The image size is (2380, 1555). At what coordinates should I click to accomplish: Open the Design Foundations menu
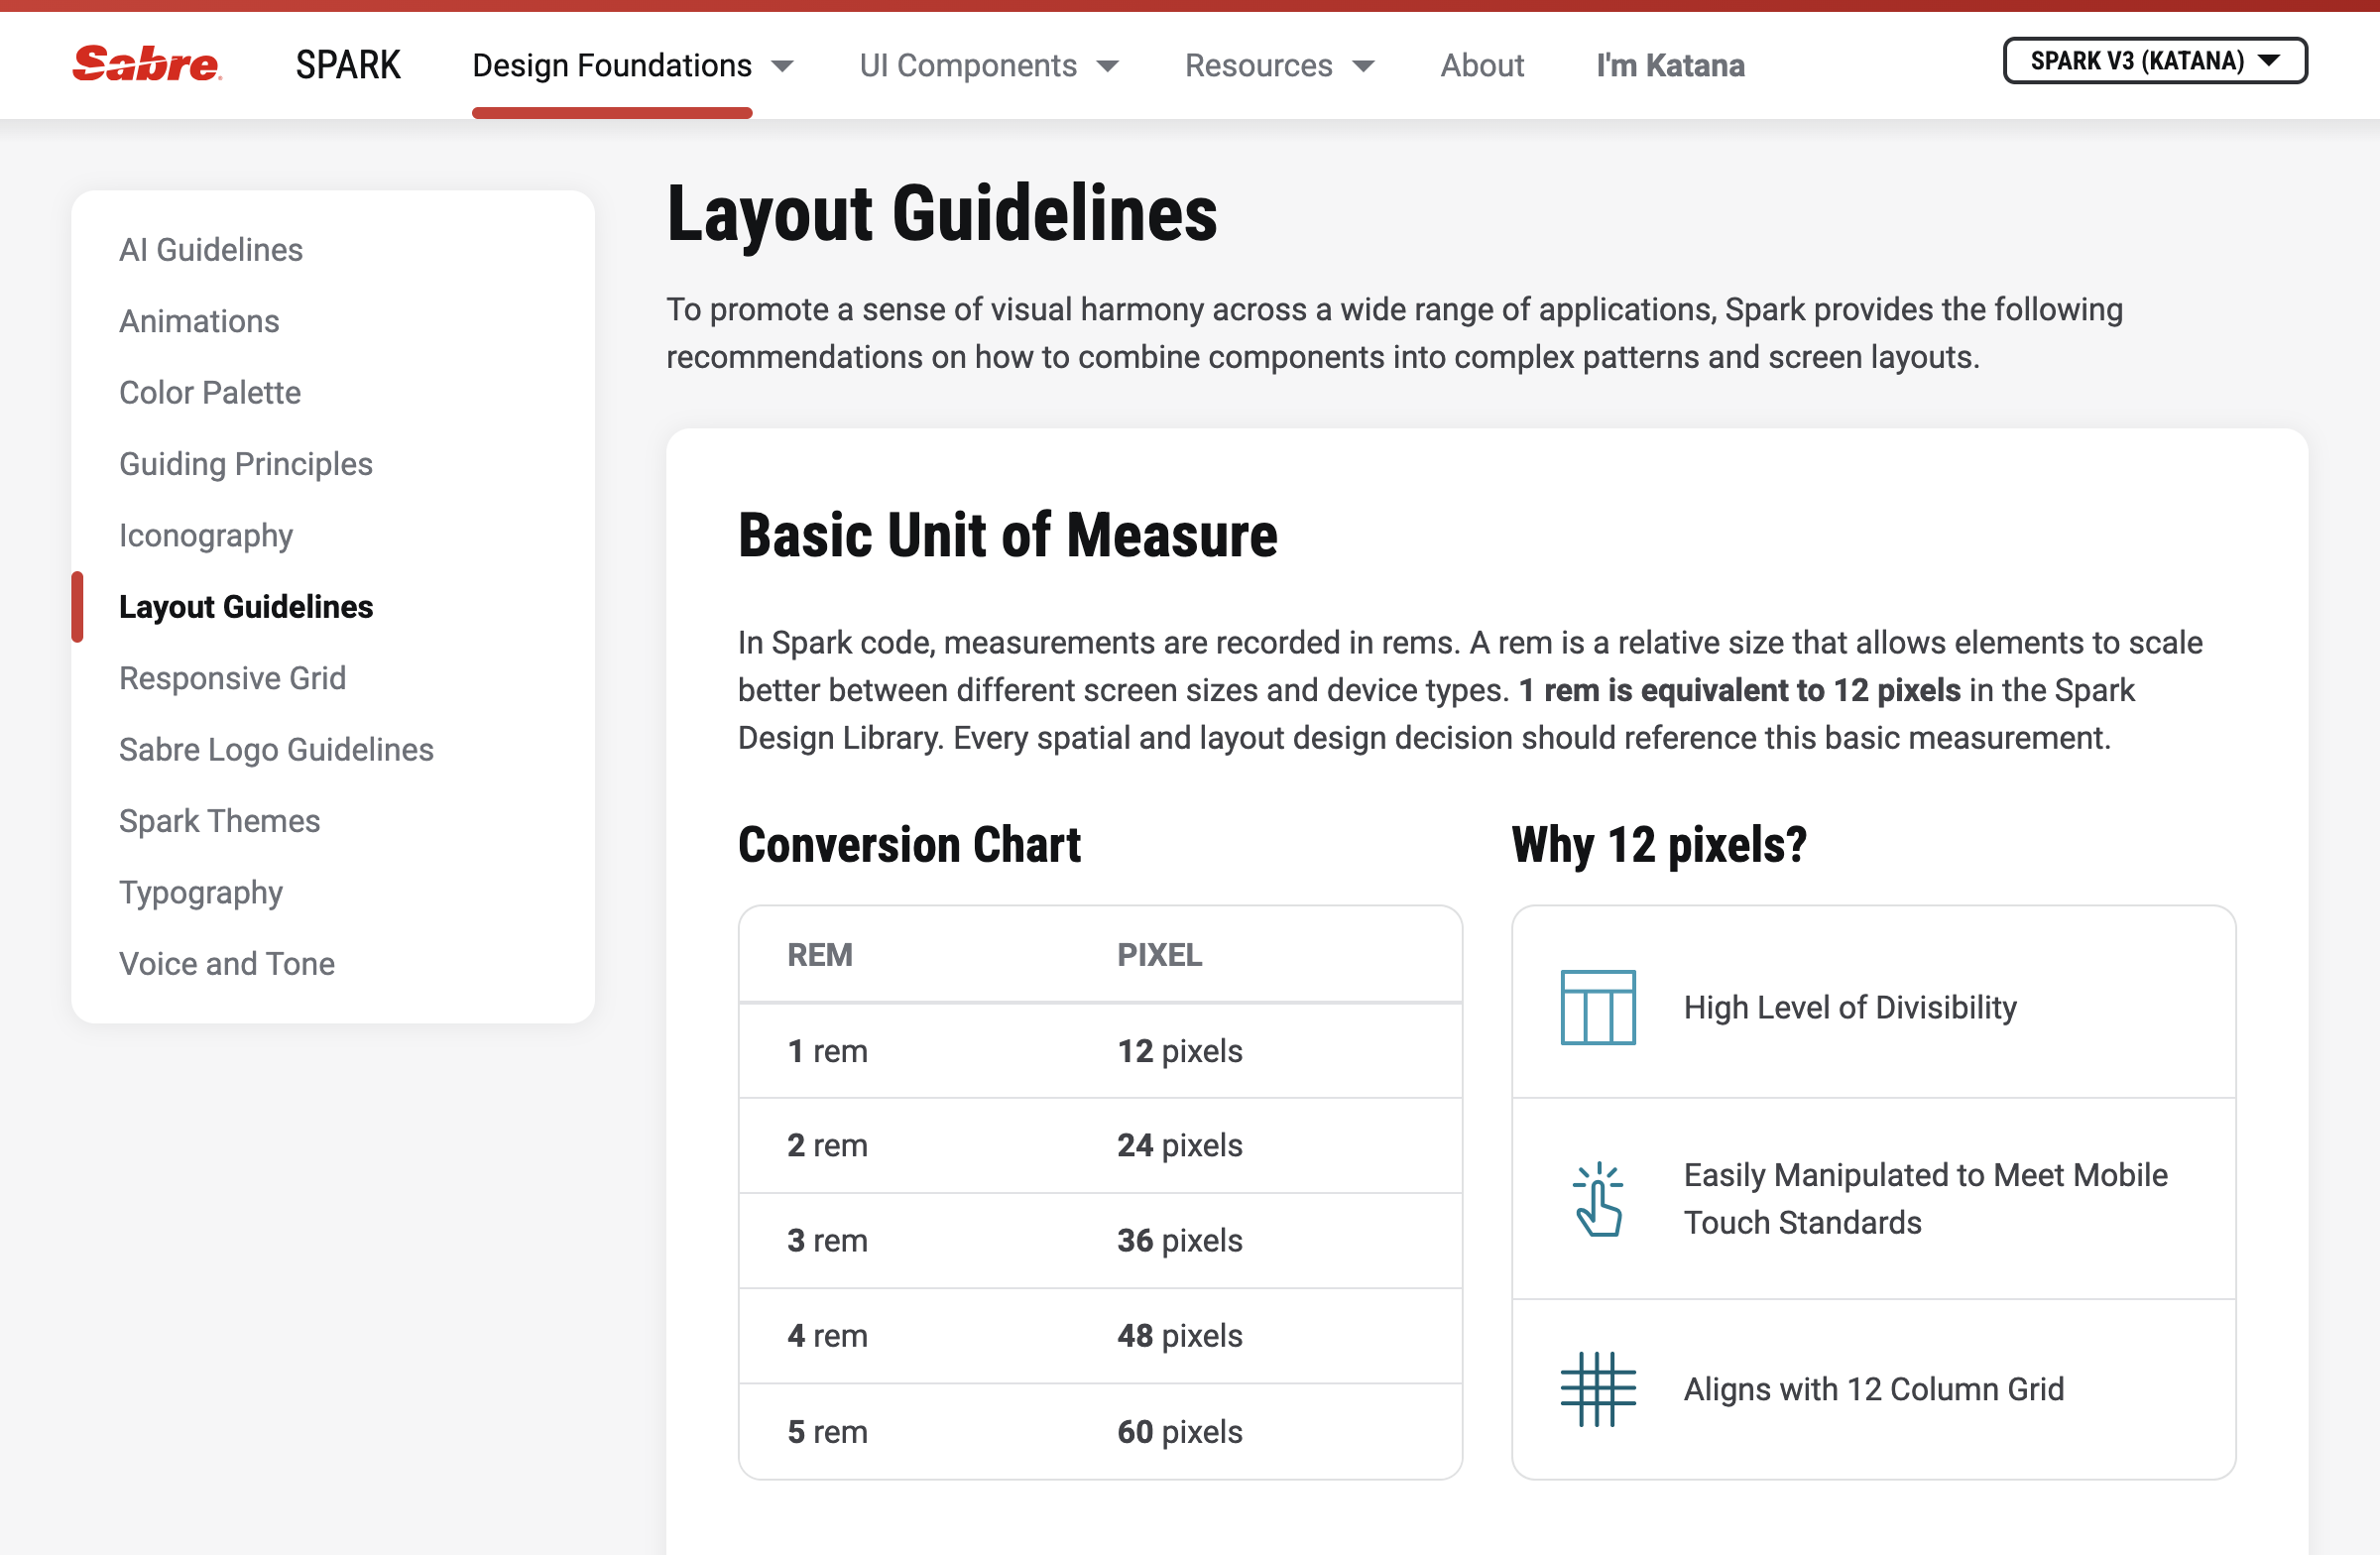click(x=611, y=65)
